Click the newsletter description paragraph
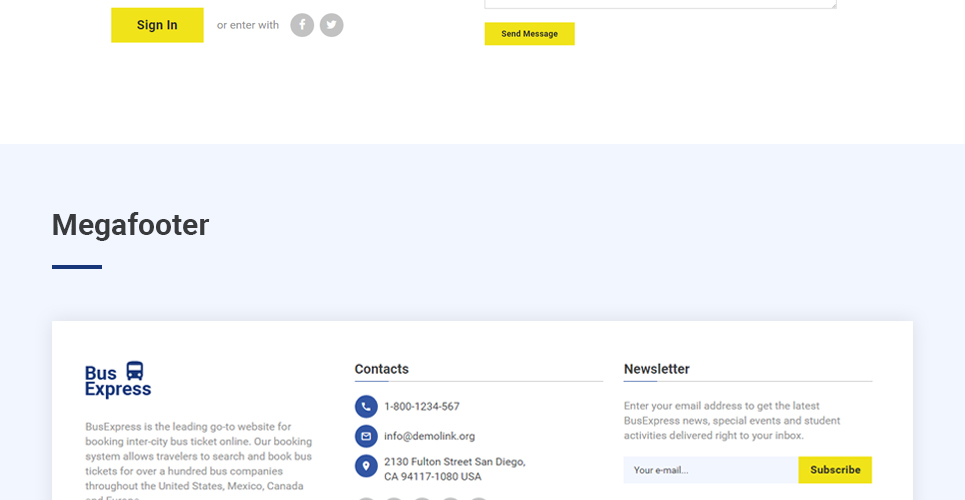Image resolution: width=965 pixels, height=500 pixels. (x=732, y=421)
